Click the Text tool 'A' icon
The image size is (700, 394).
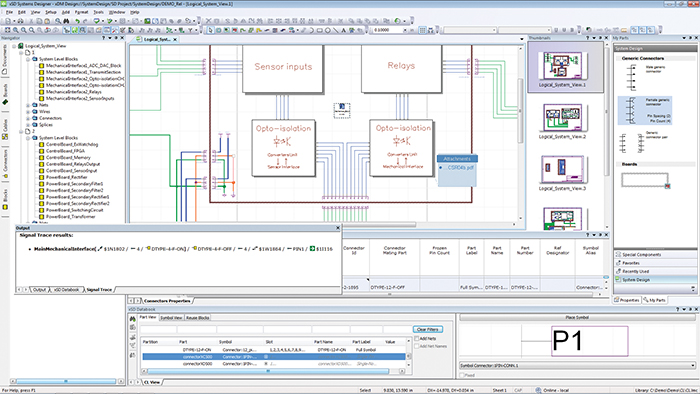[343, 30]
